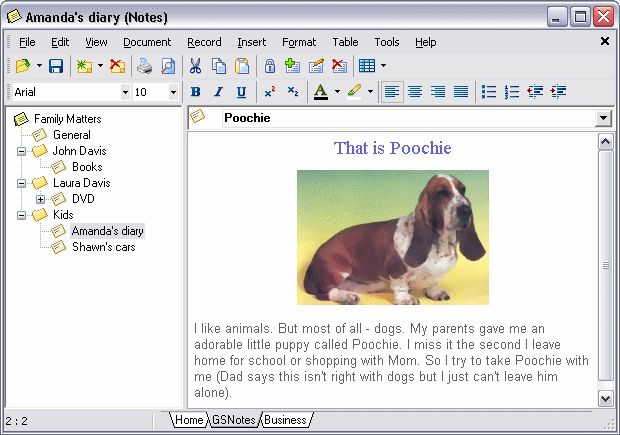Select the General note in tree
The width and height of the screenshot is (620, 435).
tap(71, 135)
